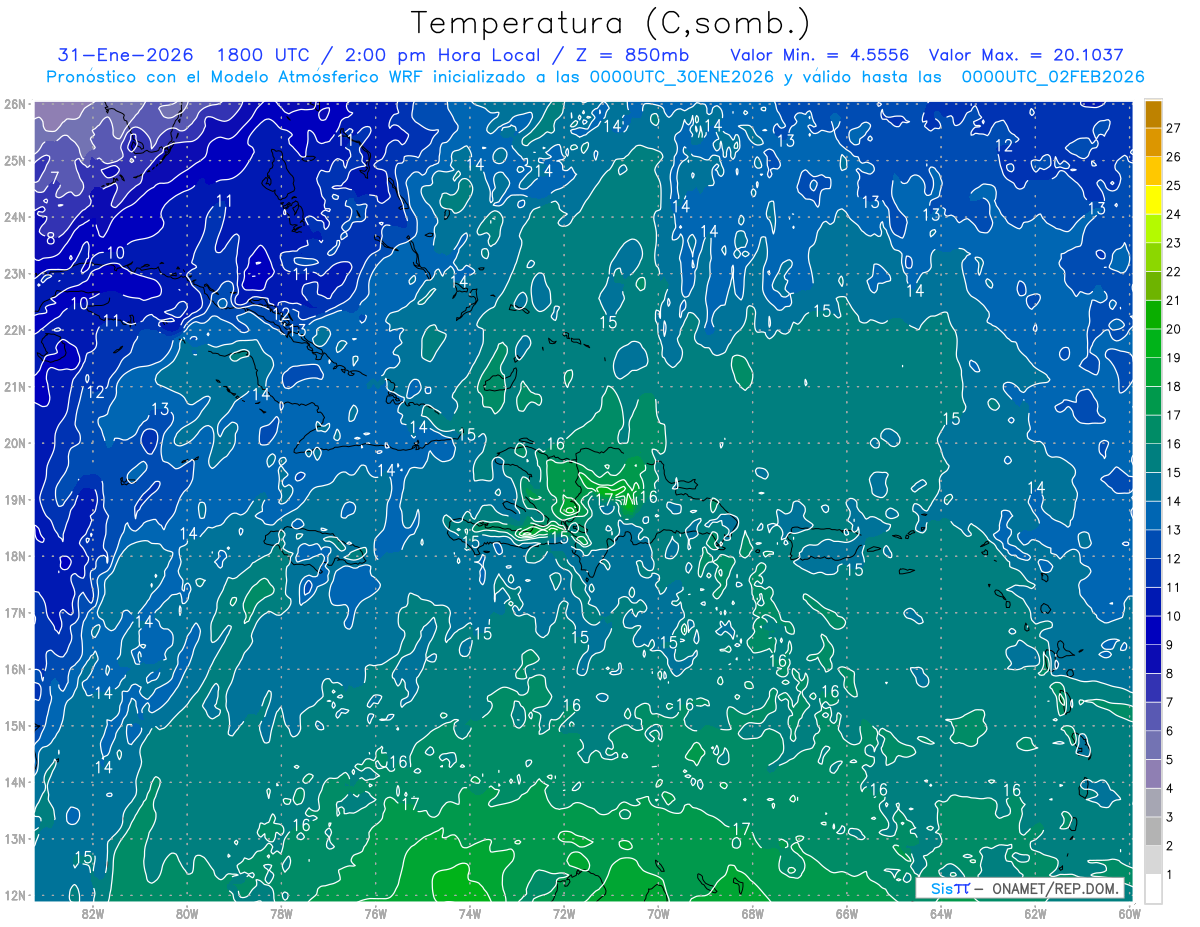Image resolution: width=1200 pixels, height=927 pixels.
Task: Click the 21N latitude axis label
Action: 15,386
